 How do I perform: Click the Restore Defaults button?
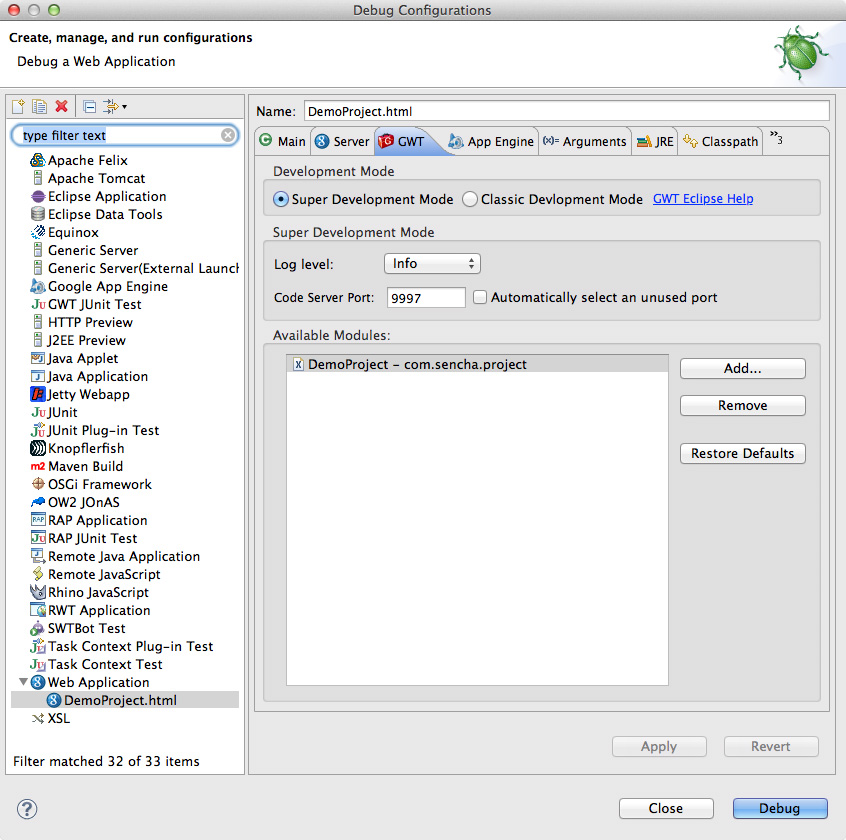click(x=742, y=453)
